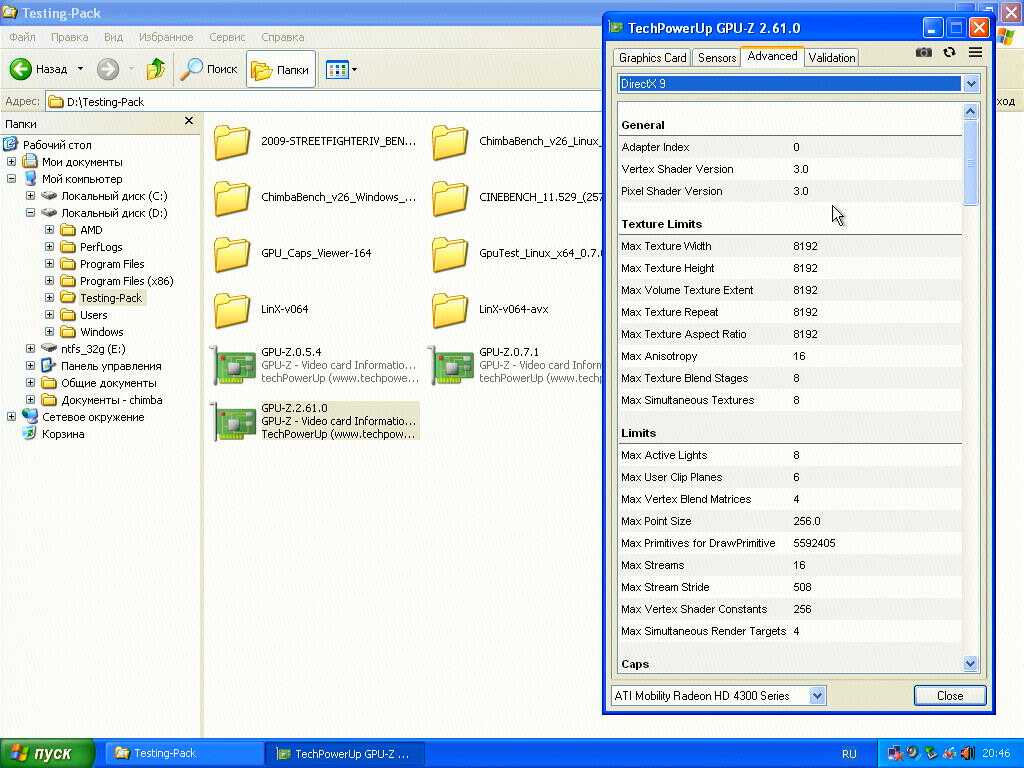Viewport: 1024px width, 768px height.
Task: Open the GPU-Z hamburger menu
Action: (x=975, y=52)
